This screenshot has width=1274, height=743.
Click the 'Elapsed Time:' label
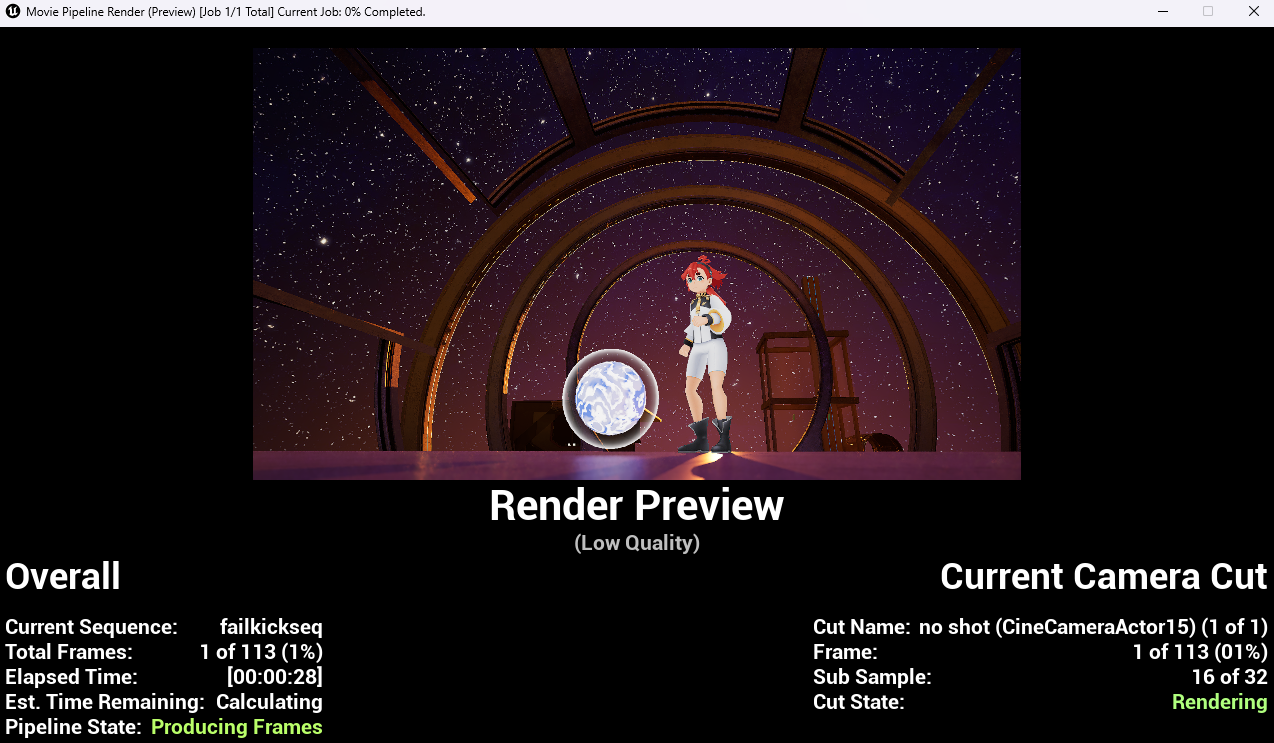71,677
